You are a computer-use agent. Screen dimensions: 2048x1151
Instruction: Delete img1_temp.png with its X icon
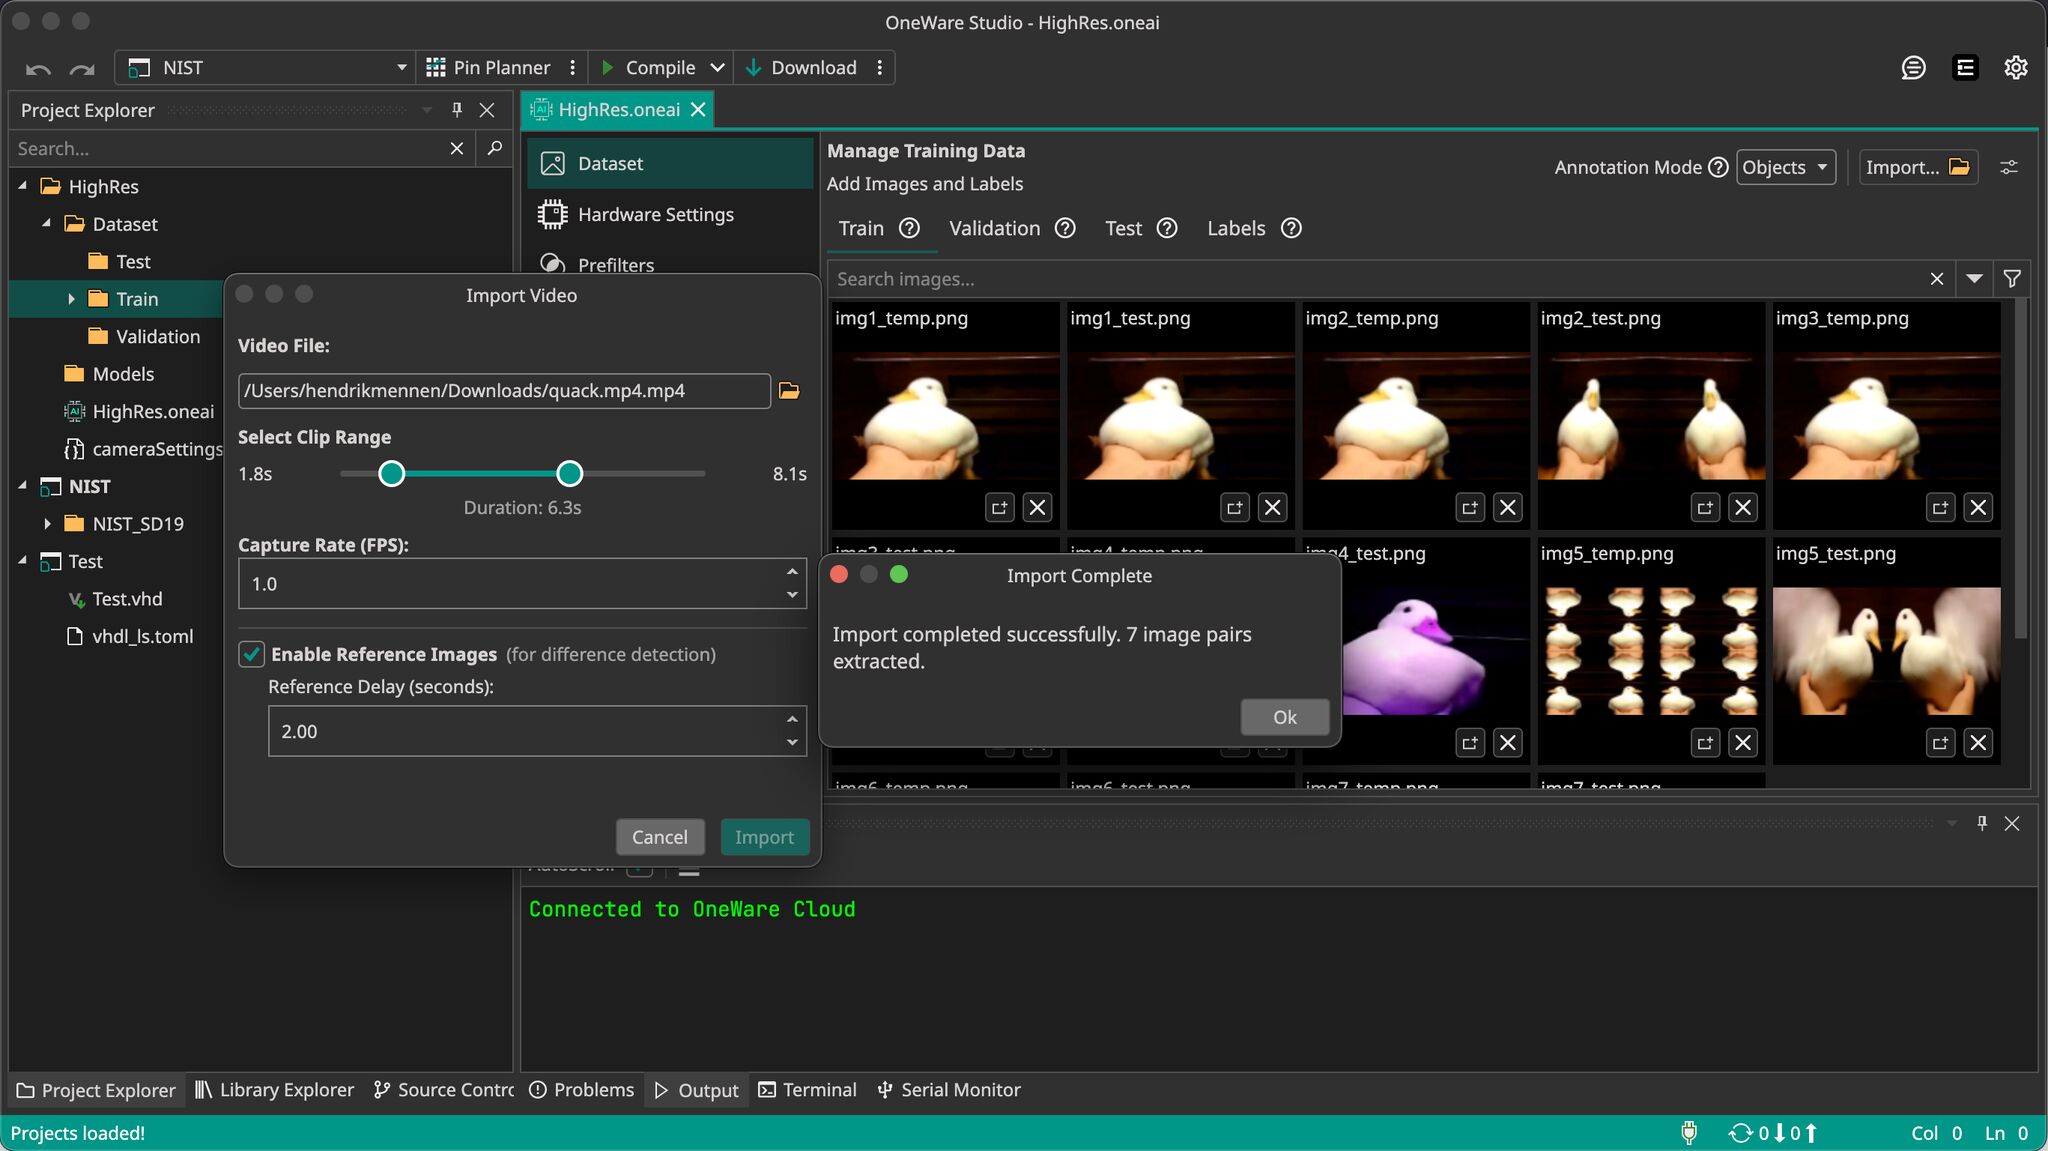tap(1037, 508)
